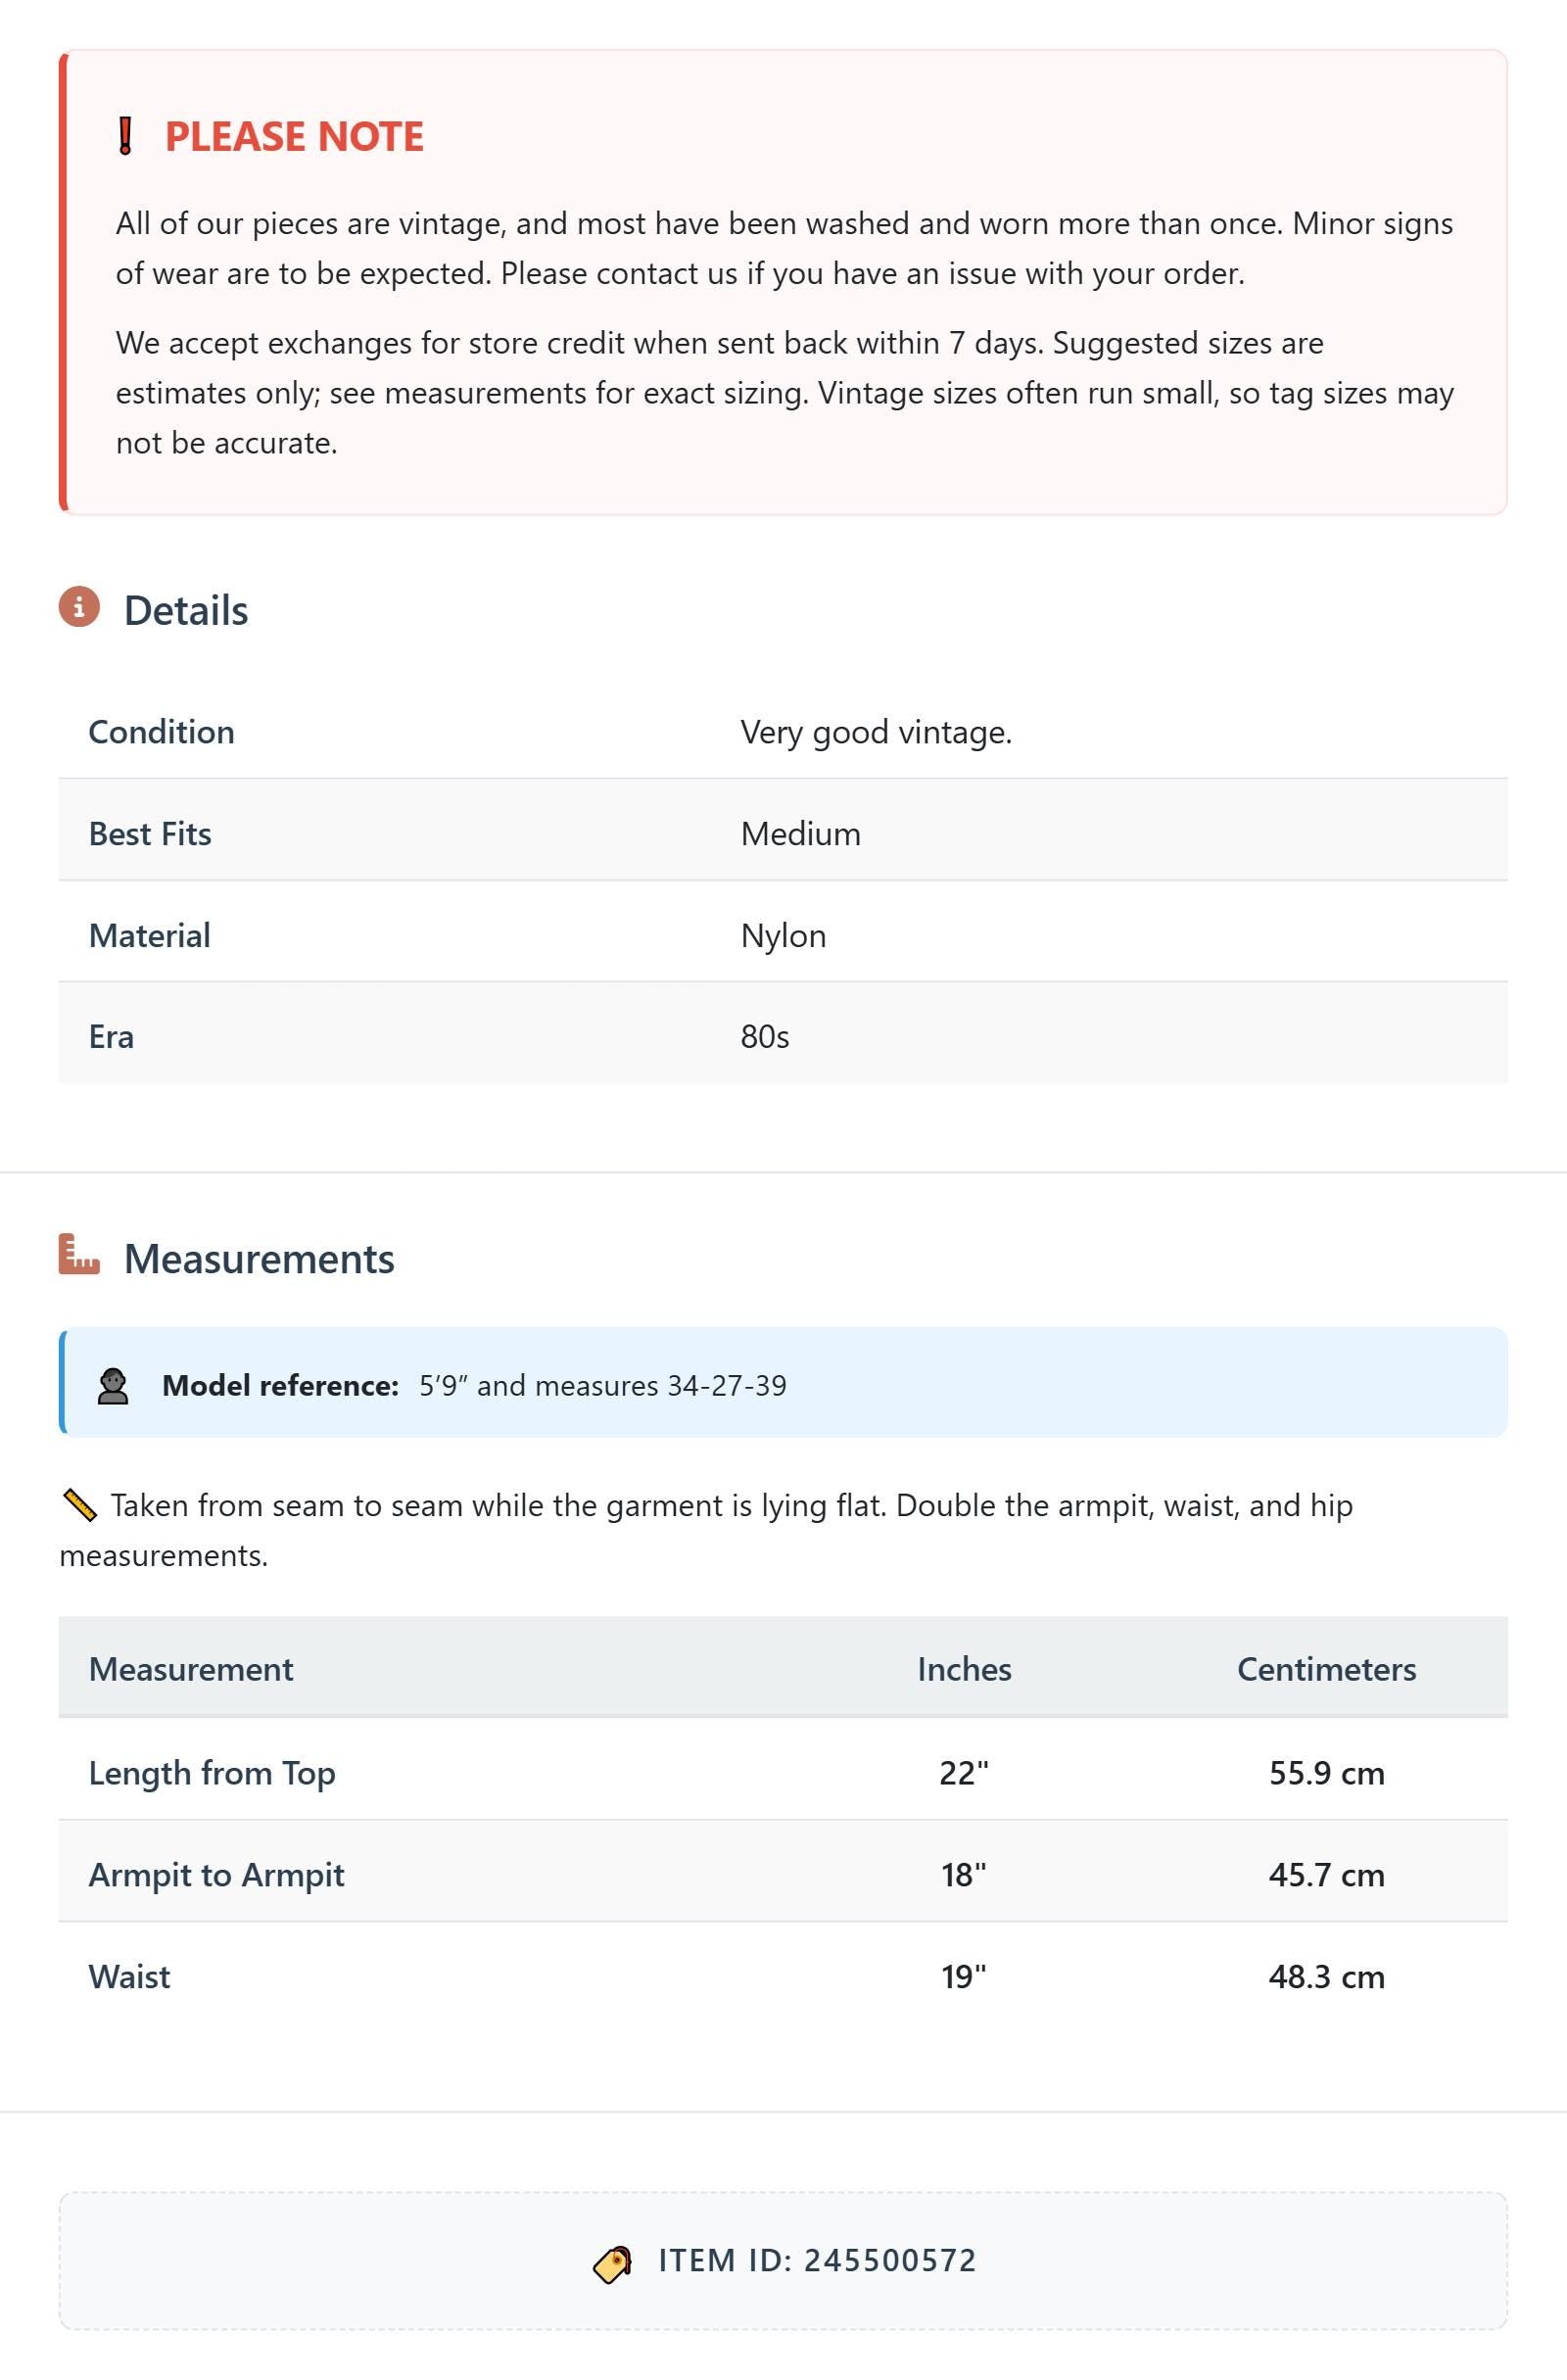1567x2380 pixels.
Task: Click the Measurement column header
Action: [191, 1669]
